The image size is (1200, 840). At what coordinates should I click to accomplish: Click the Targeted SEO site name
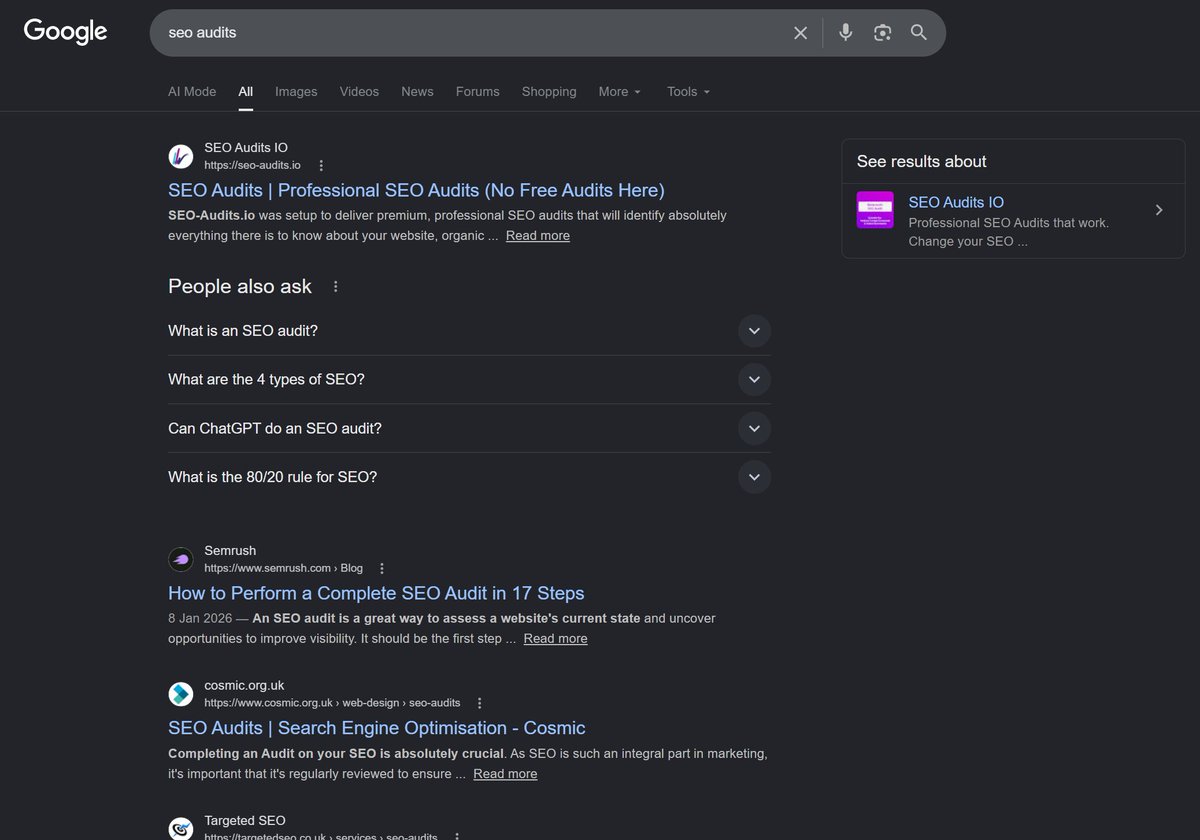[245, 821]
